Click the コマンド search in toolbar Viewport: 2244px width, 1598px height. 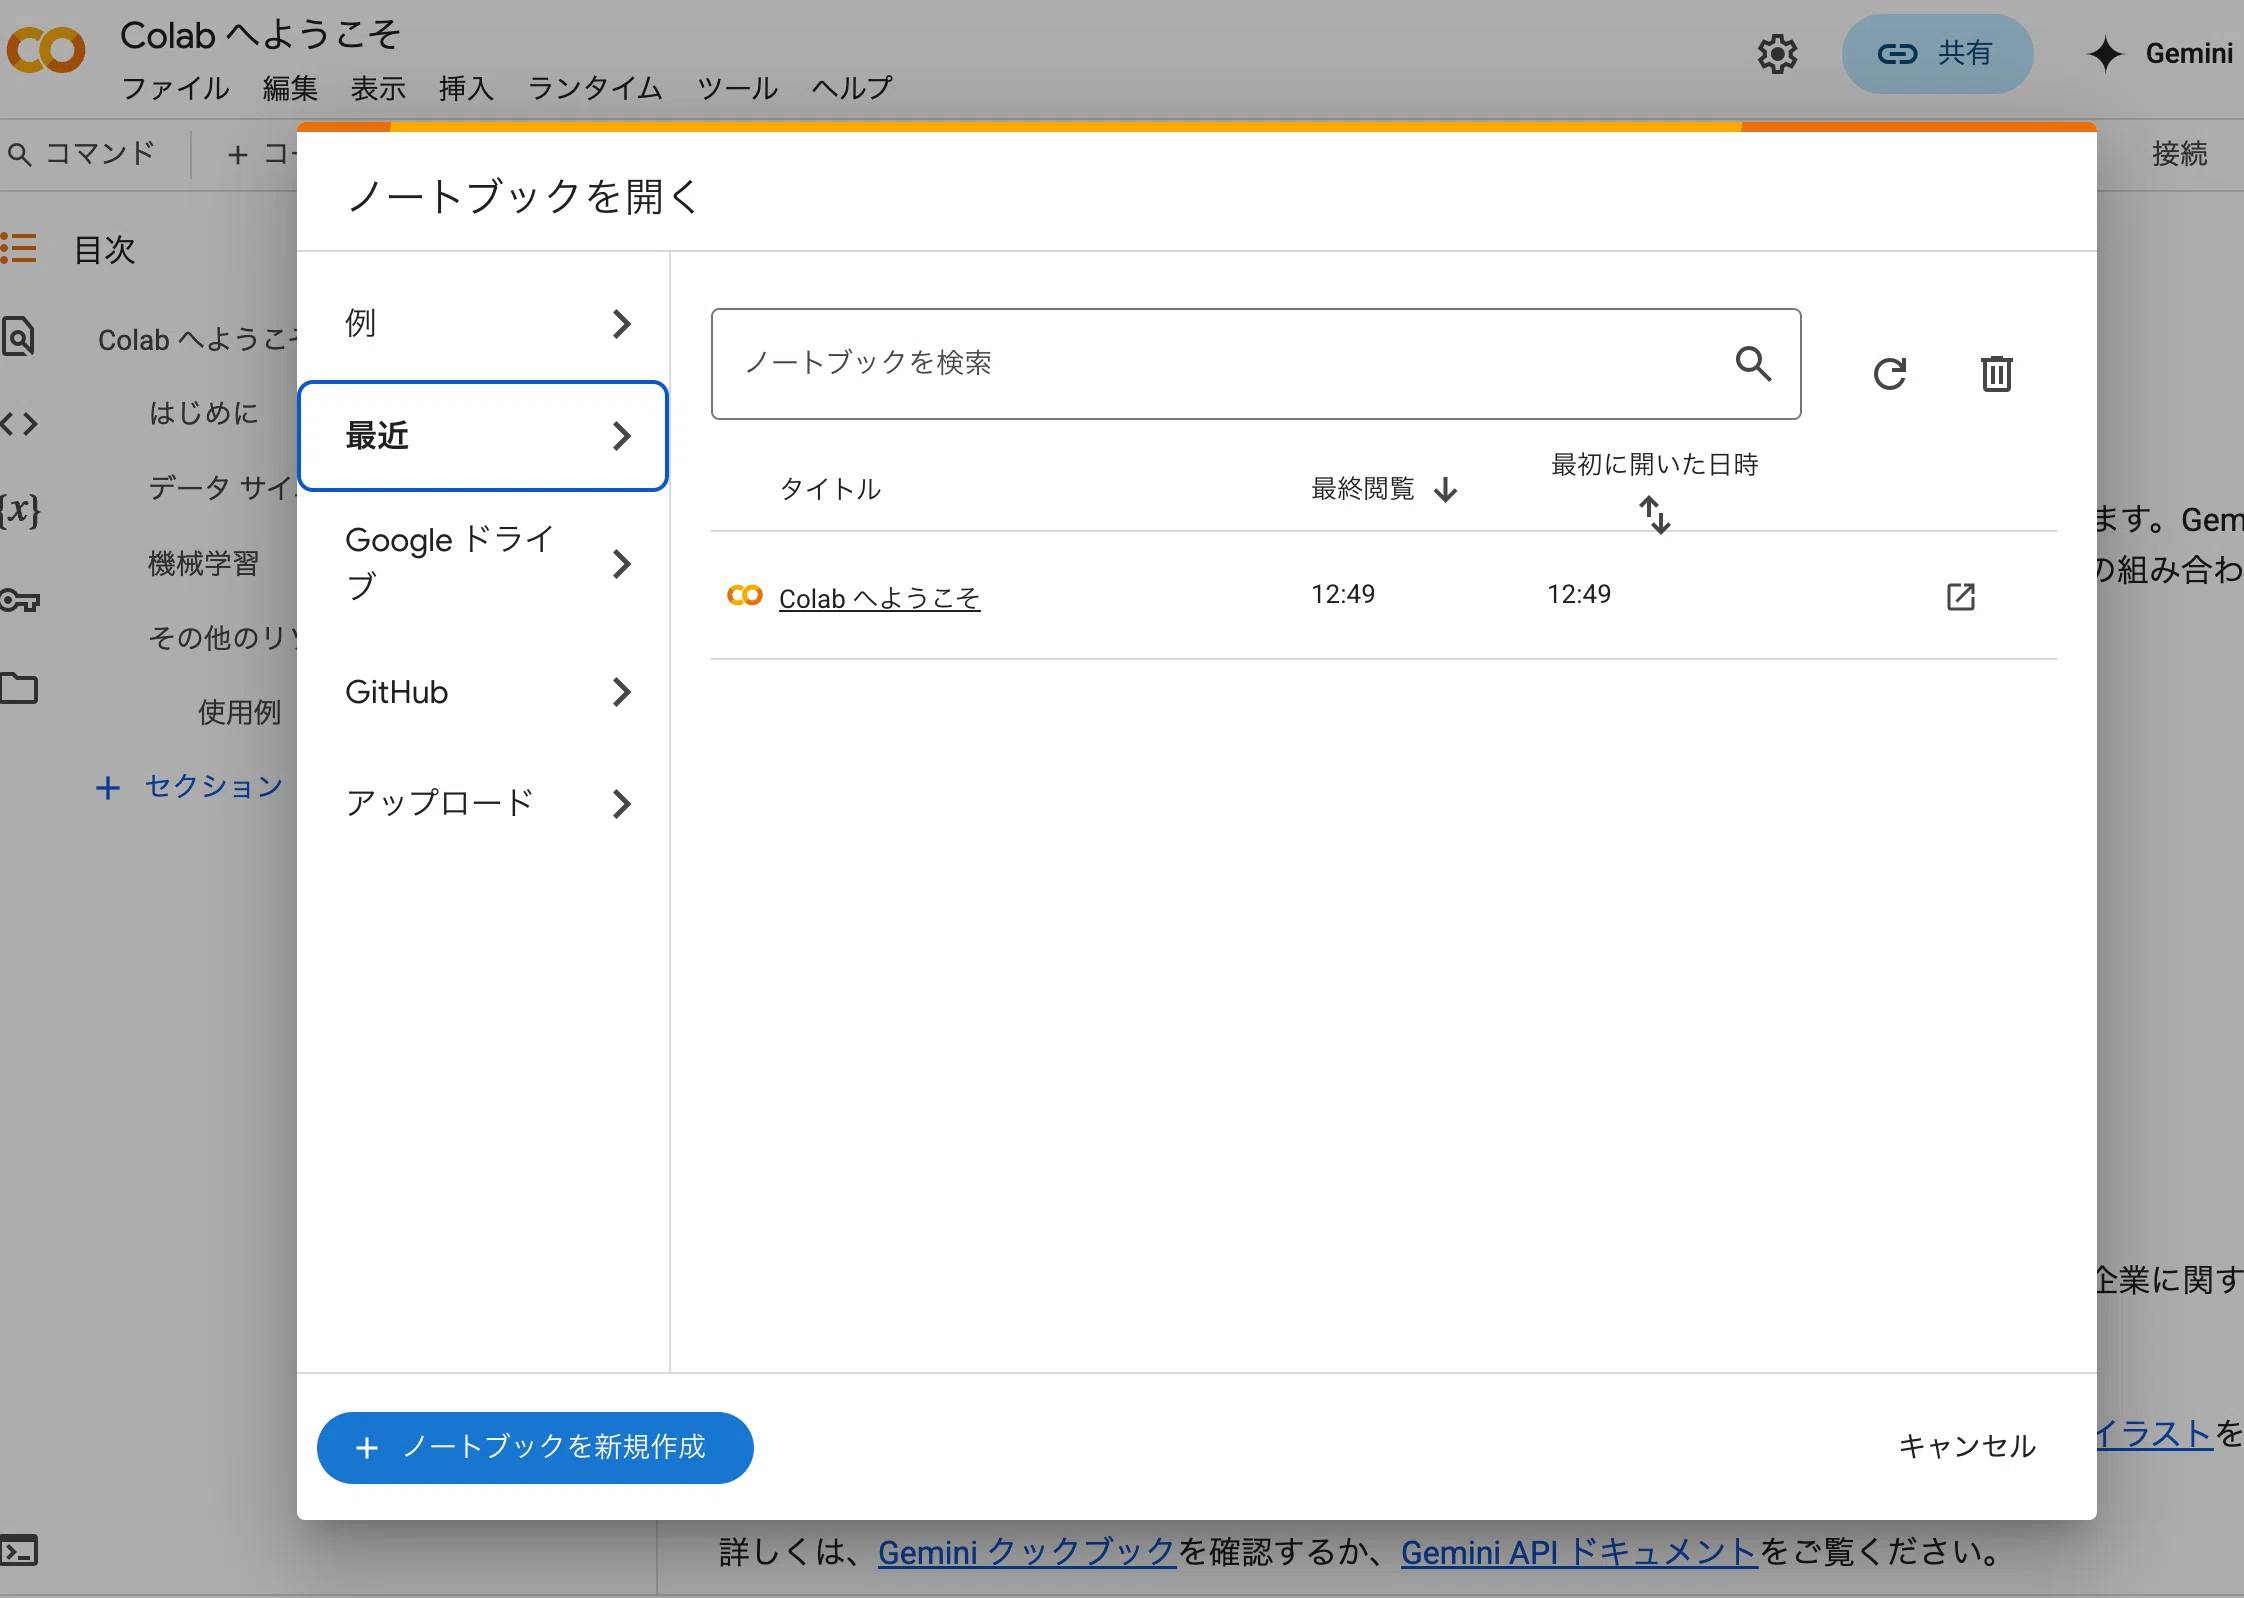tap(82, 153)
